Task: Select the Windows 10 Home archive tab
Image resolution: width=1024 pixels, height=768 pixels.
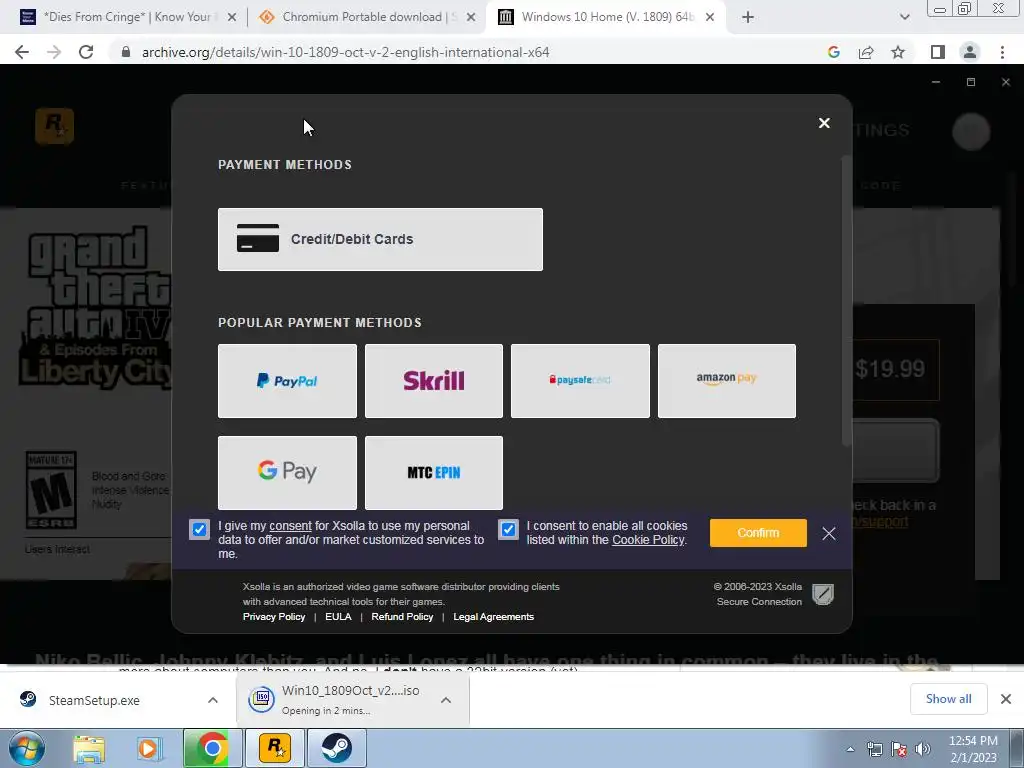Action: point(604,17)
